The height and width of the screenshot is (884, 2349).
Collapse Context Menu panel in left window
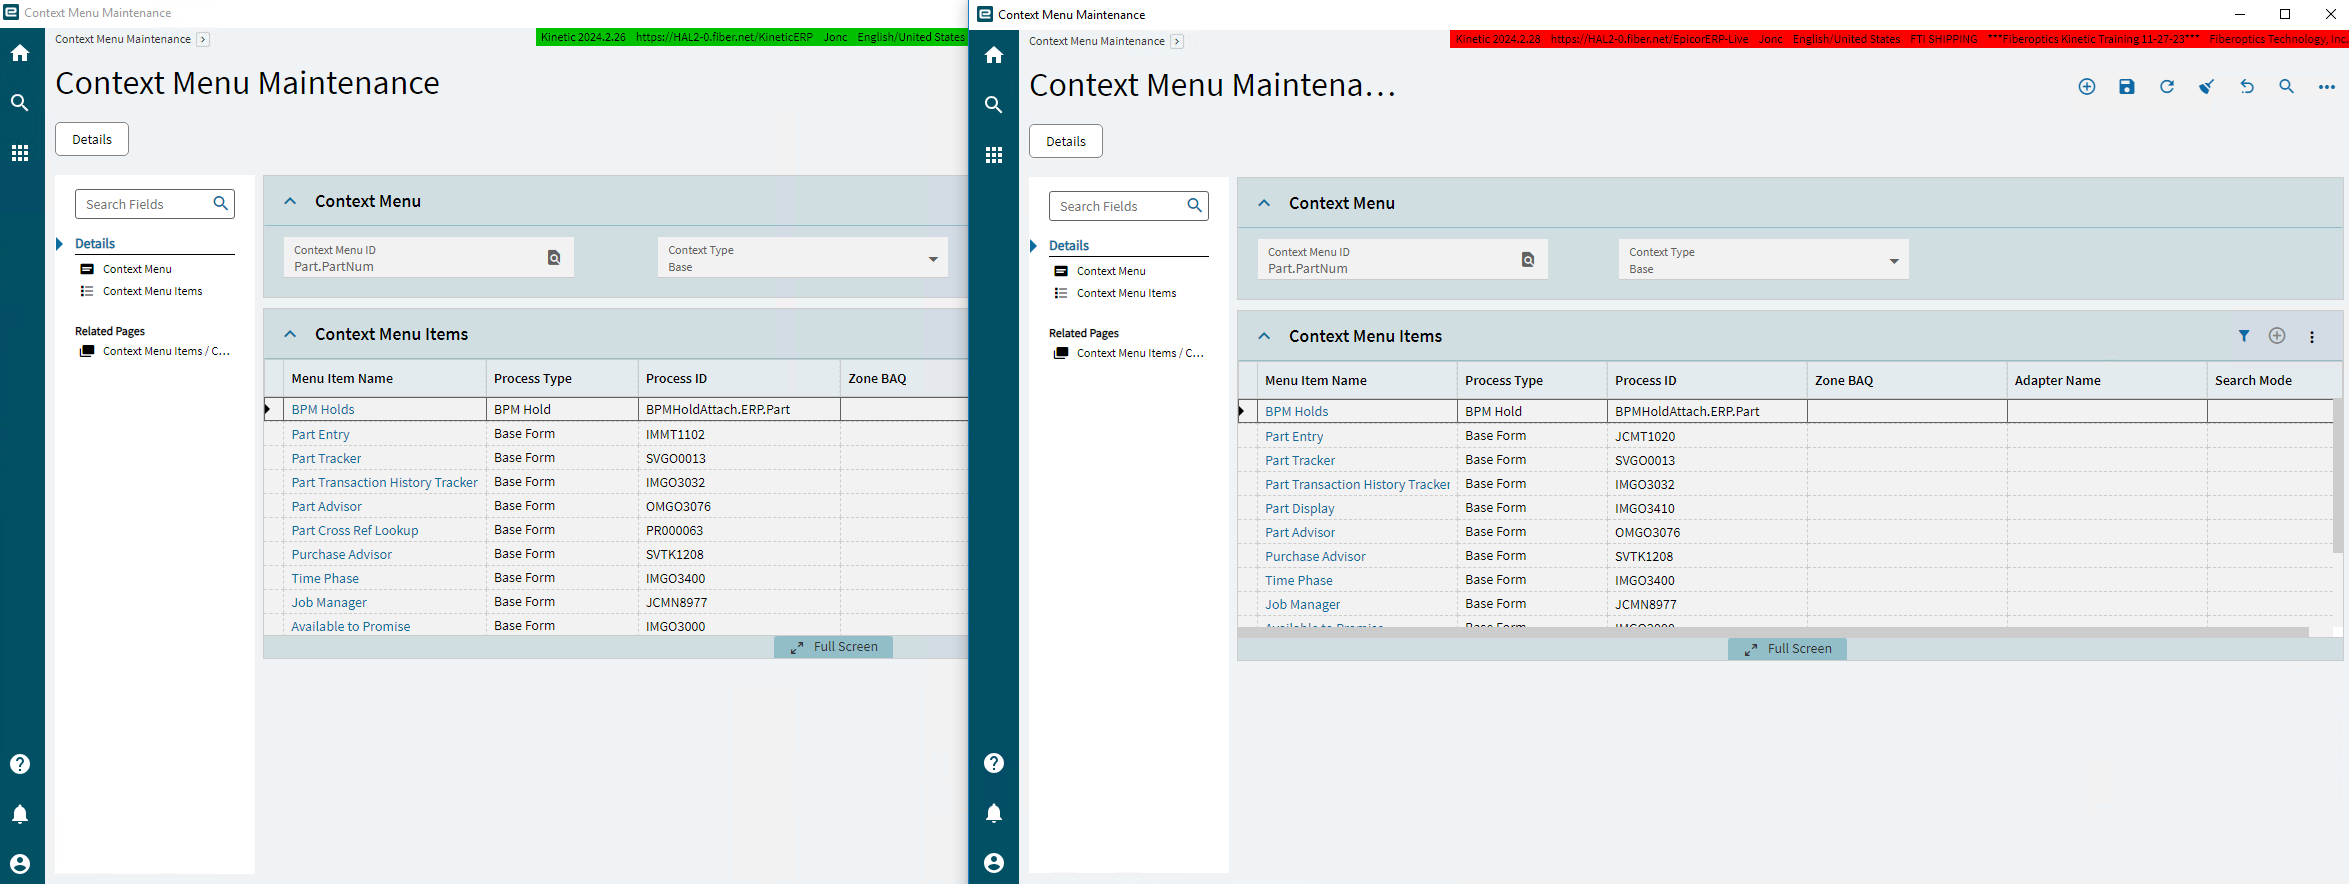290,201
